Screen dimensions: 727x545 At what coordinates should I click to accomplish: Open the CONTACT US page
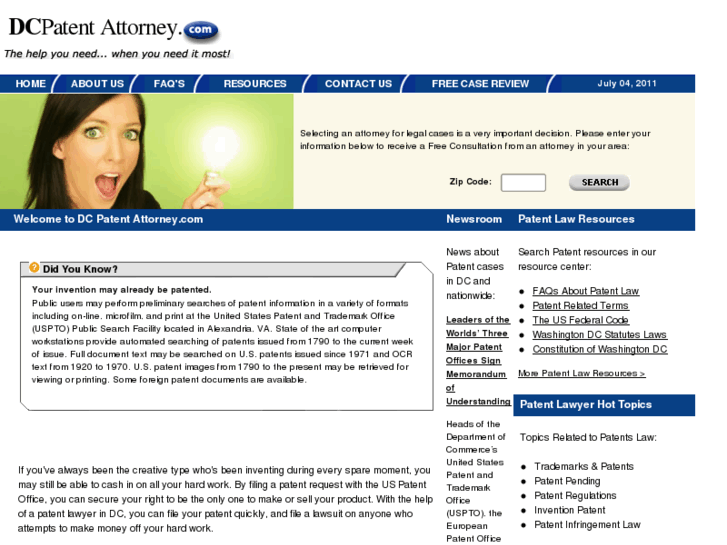pos(358,84)
